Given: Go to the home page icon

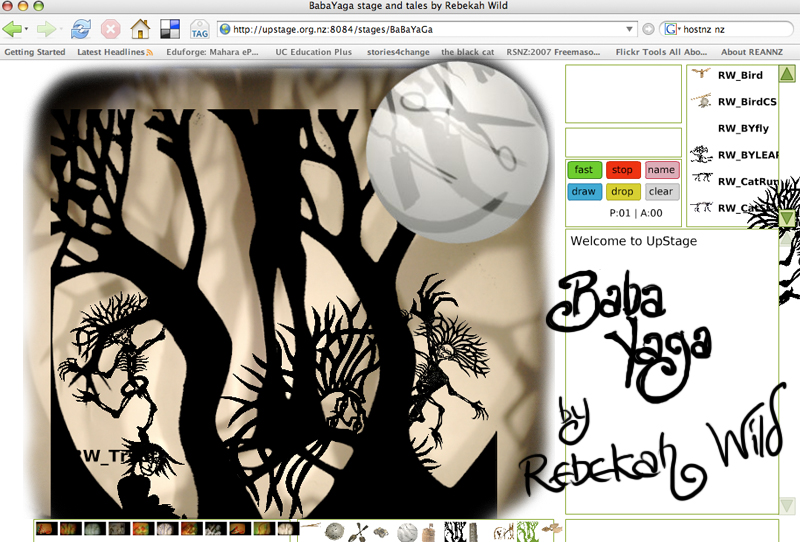Looking at the screenshot, I should click(x=140, y=29).
